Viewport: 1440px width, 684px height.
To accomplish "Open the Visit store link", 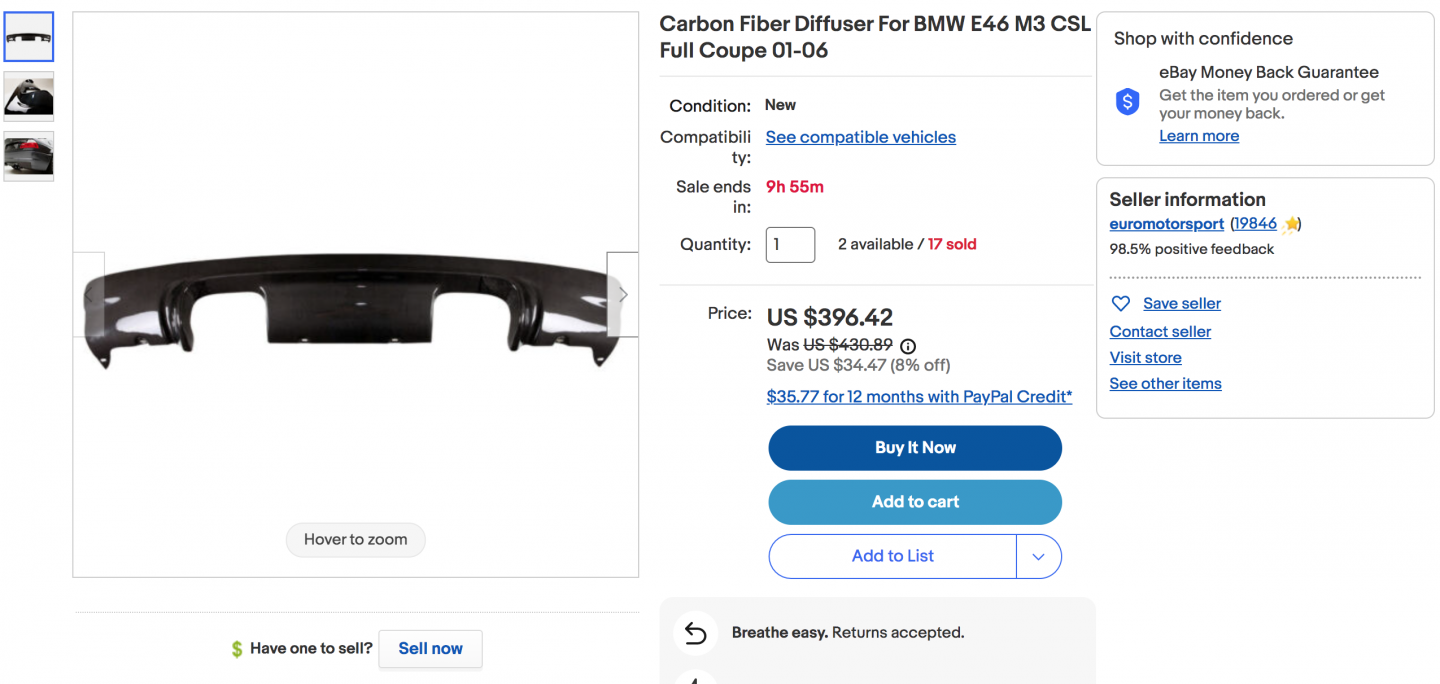I will tap(1145, 358).
